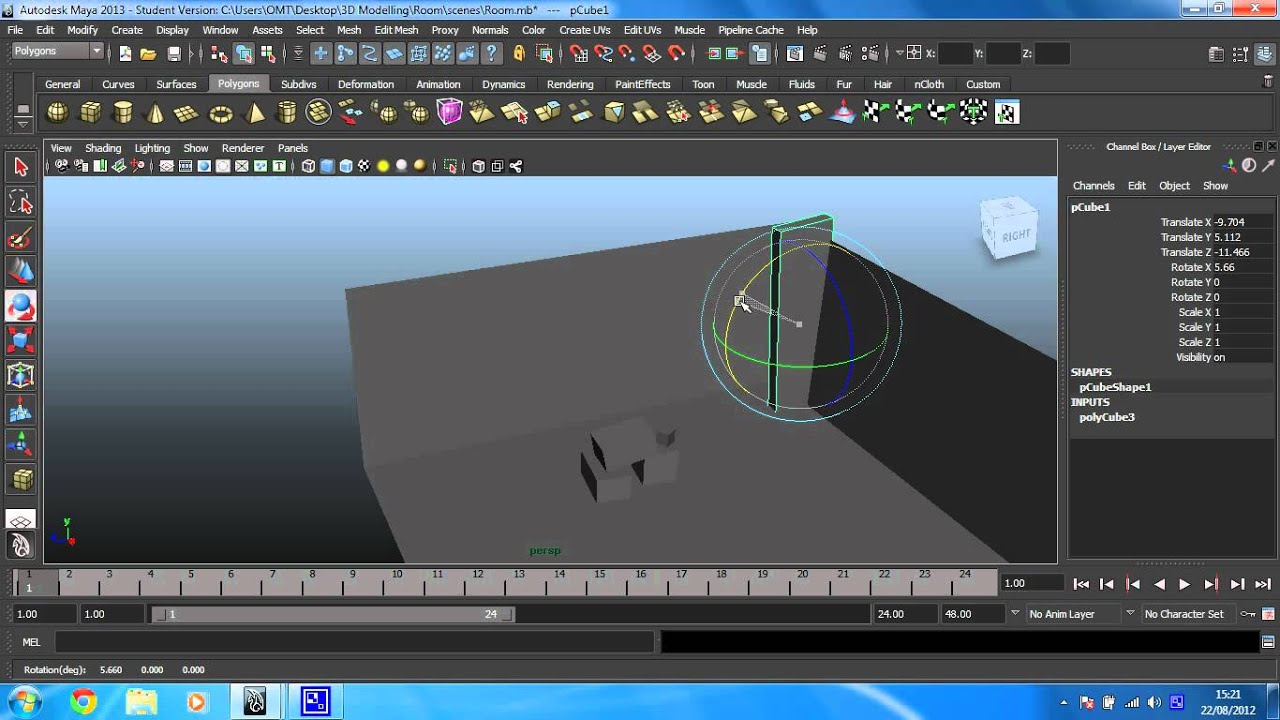Toggle smooth shade all in viewport toolbar
1280x720 pixels.
click(327, 166)
